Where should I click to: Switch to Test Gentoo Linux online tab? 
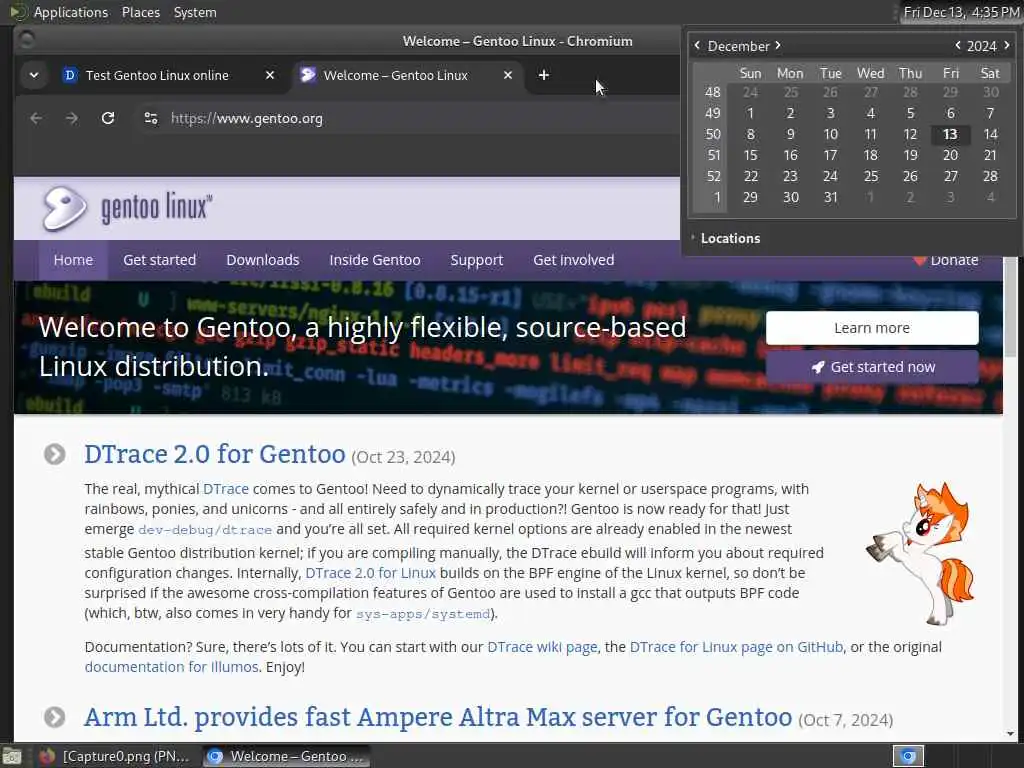[157, 75]
